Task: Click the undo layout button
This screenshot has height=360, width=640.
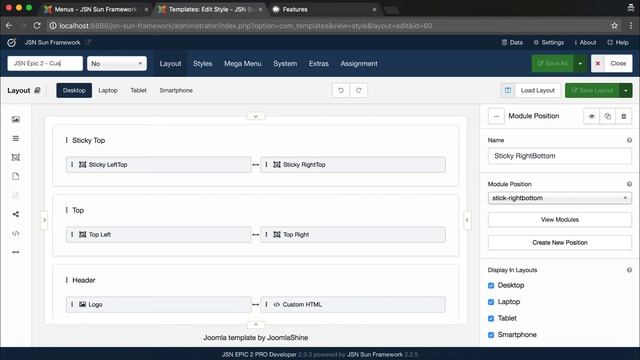Action: 341,90
